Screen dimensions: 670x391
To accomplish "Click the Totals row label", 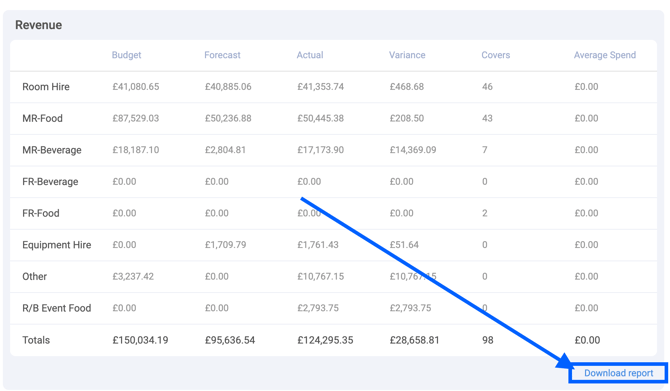I will (x=36, y=340).
